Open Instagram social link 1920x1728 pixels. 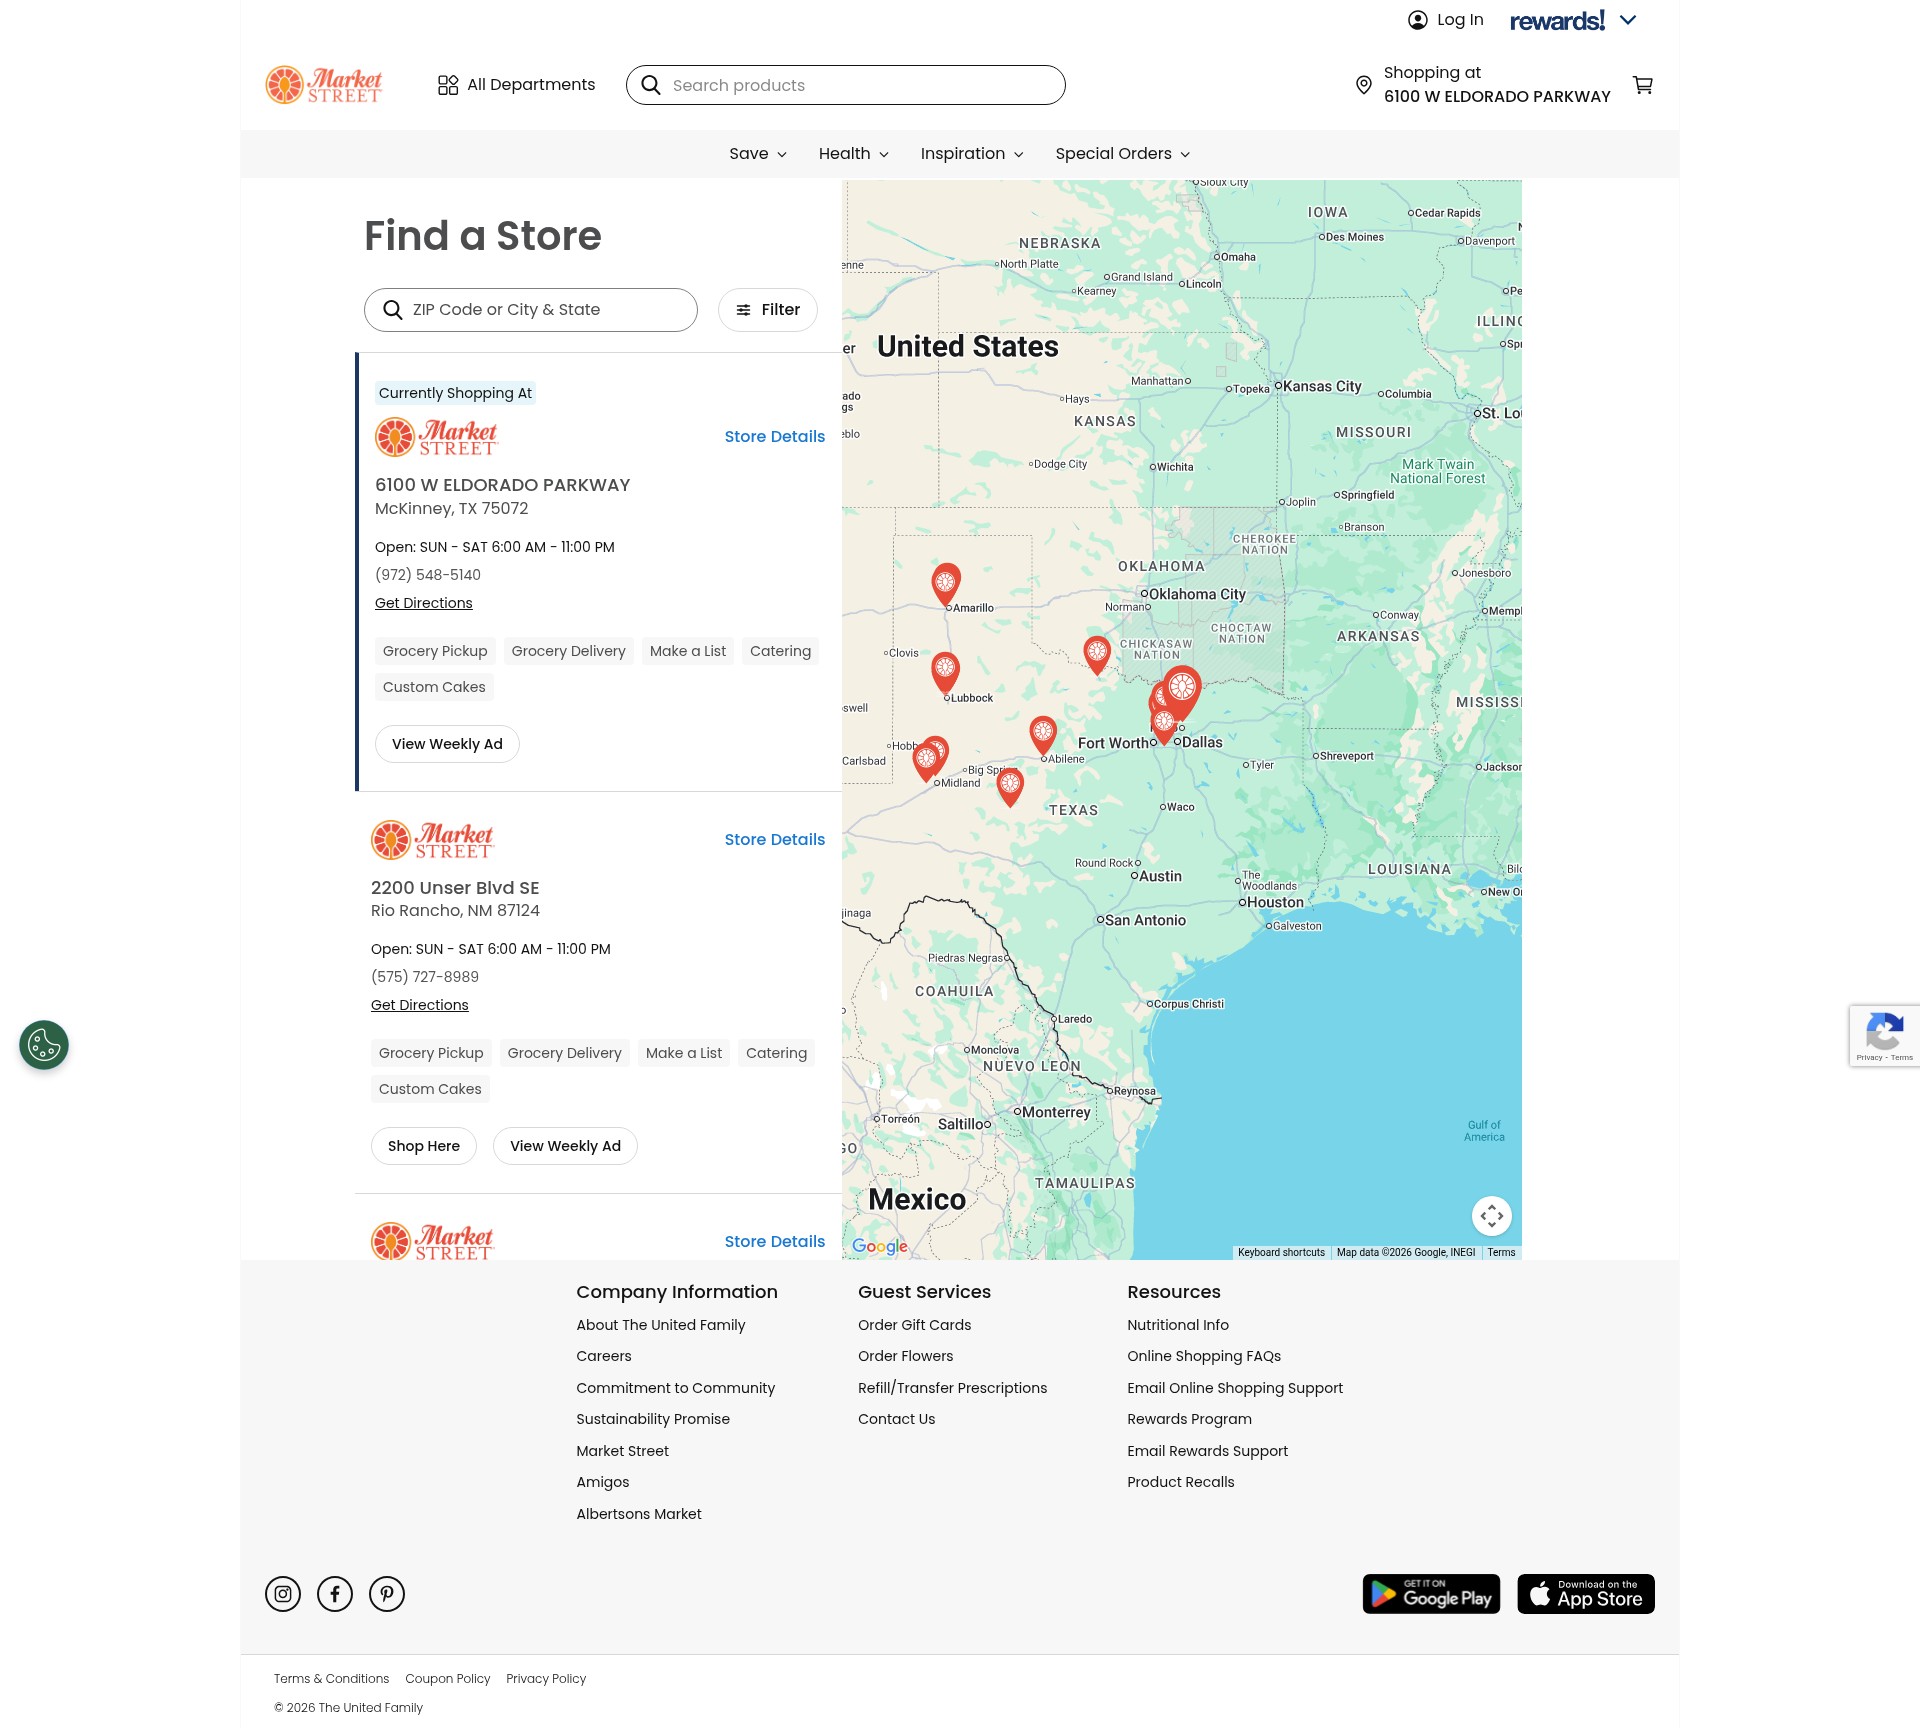click(x=283, y=1594)
